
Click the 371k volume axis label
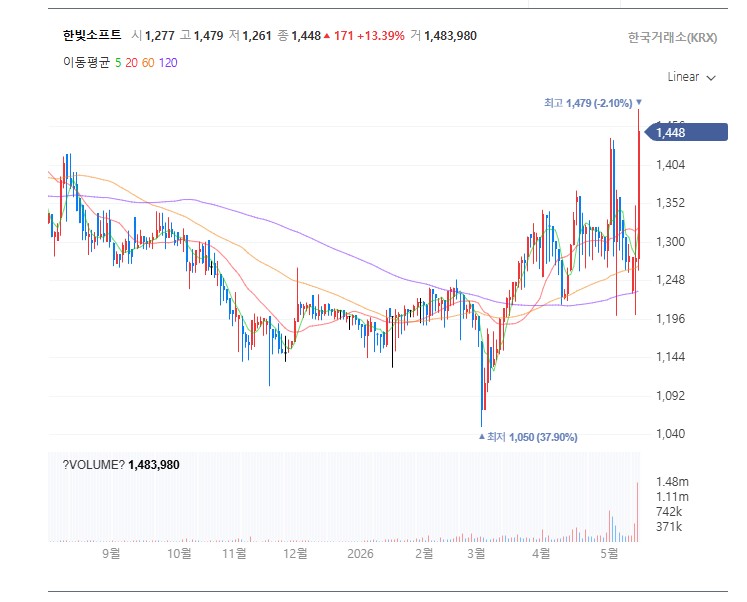669,527
